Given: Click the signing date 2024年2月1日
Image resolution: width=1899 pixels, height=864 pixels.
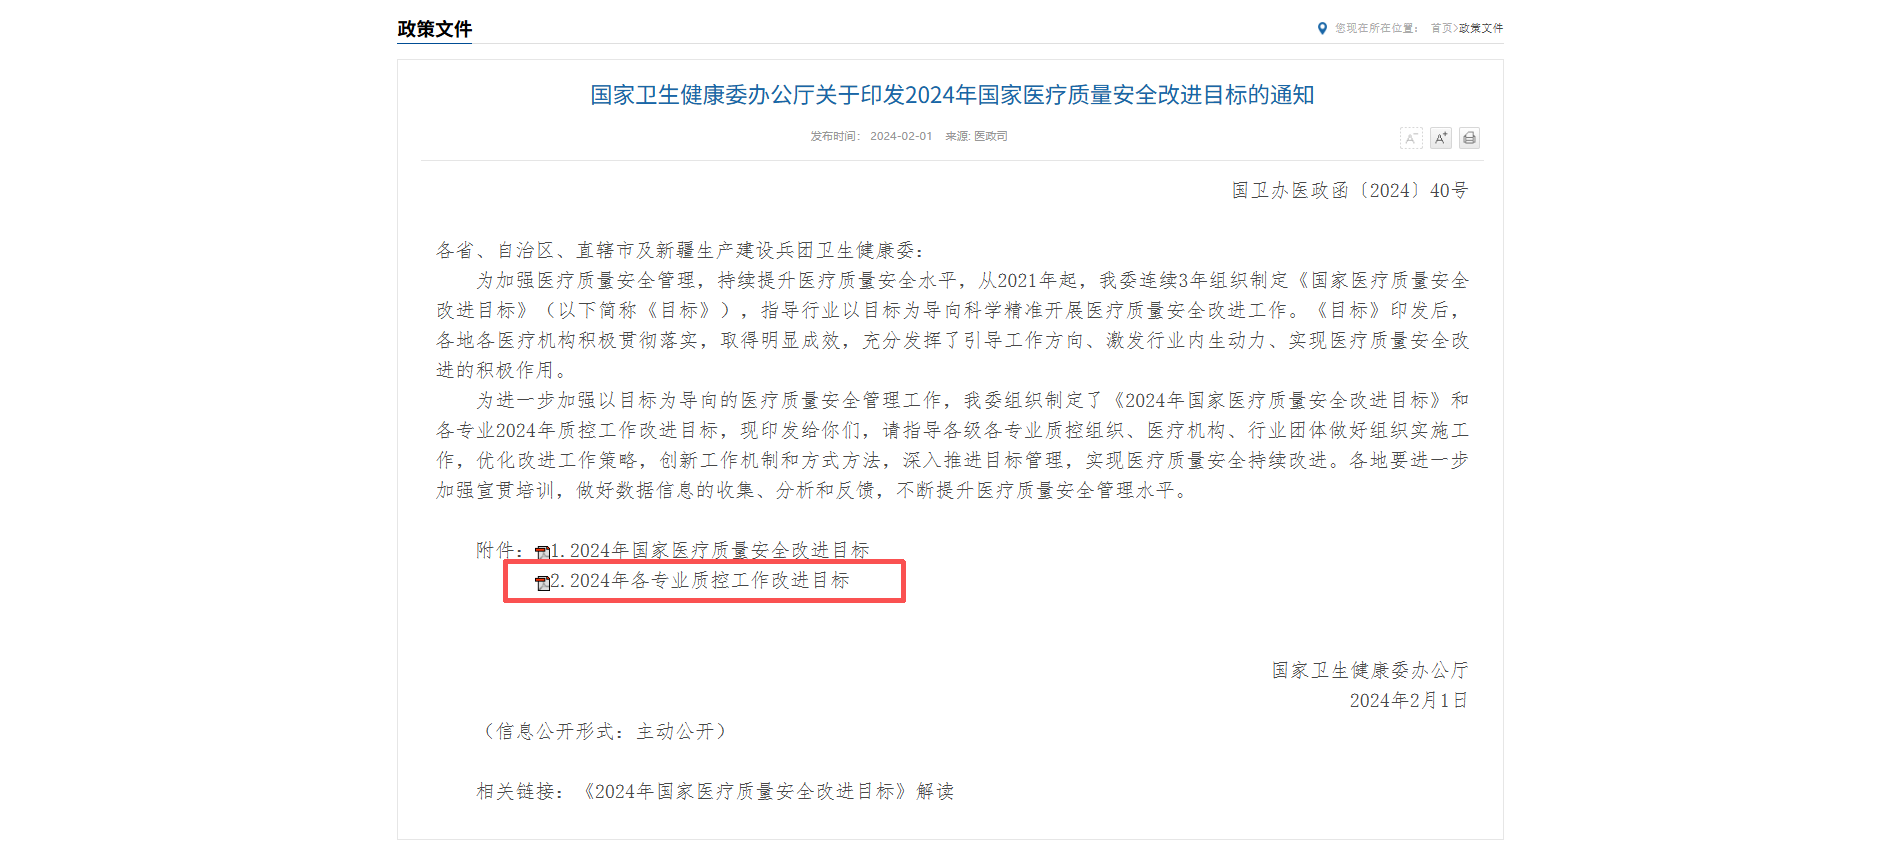Looking at the screenshot, I should click(1409, 700).
